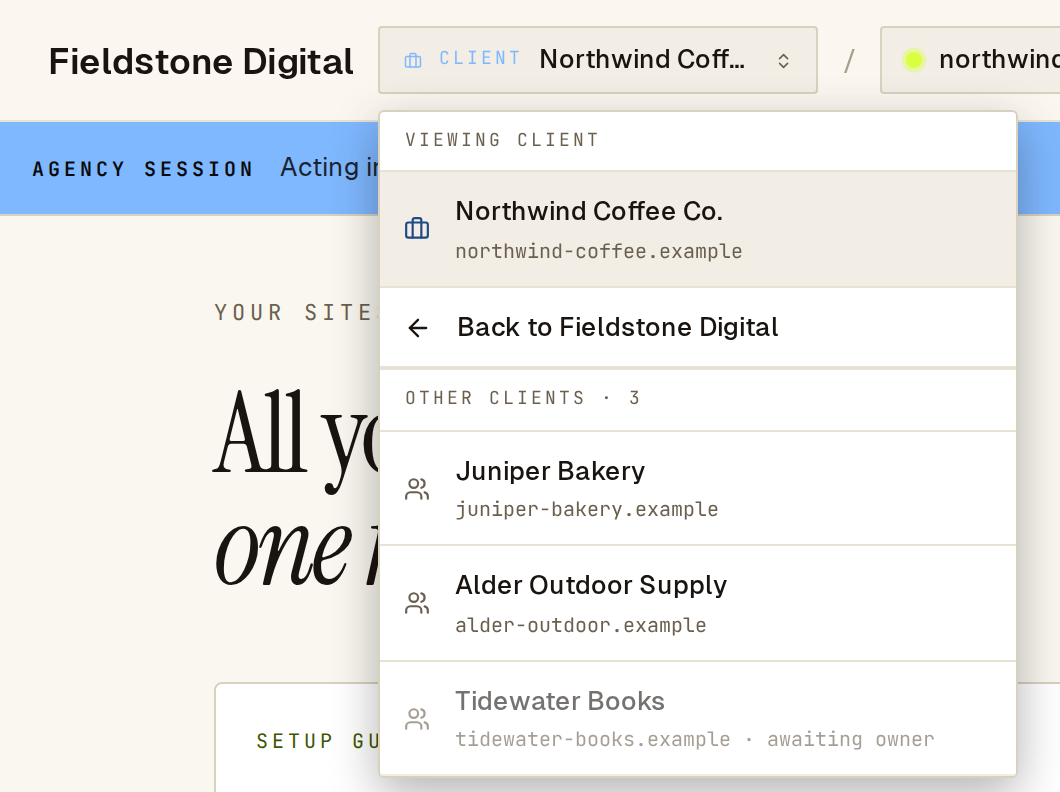The width and height of the screenshot is (1060, 792).
Task: Click the juniper-bakery.example domain text
Action: pyautogui.click(x=587, y=509)
